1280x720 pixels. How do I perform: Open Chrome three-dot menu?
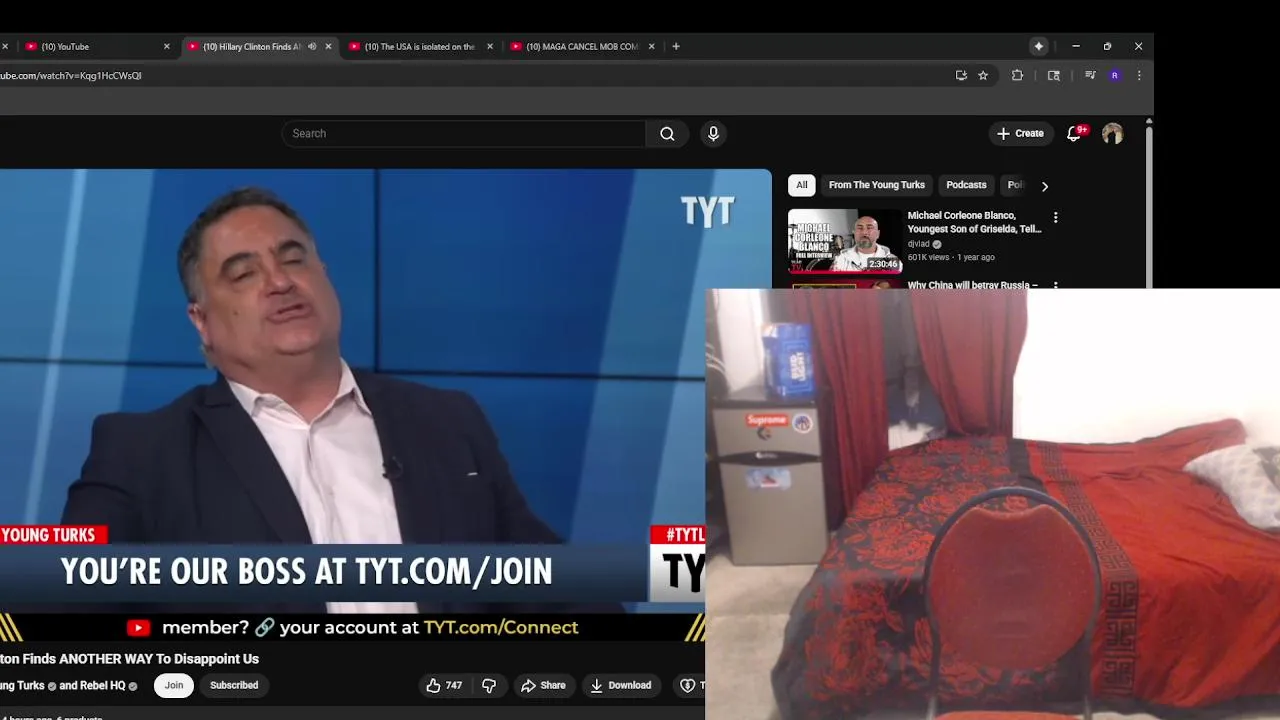[x=1139, y=75]
